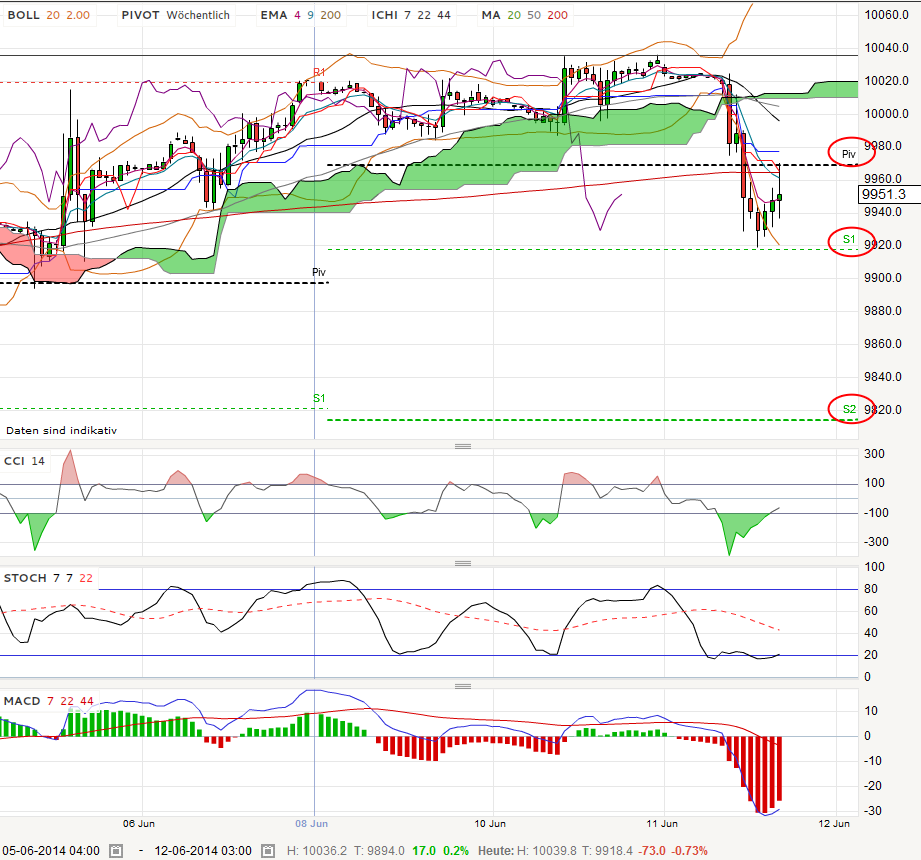Click the STOCH axis value 80
The image size is (921, 860).
870,589
